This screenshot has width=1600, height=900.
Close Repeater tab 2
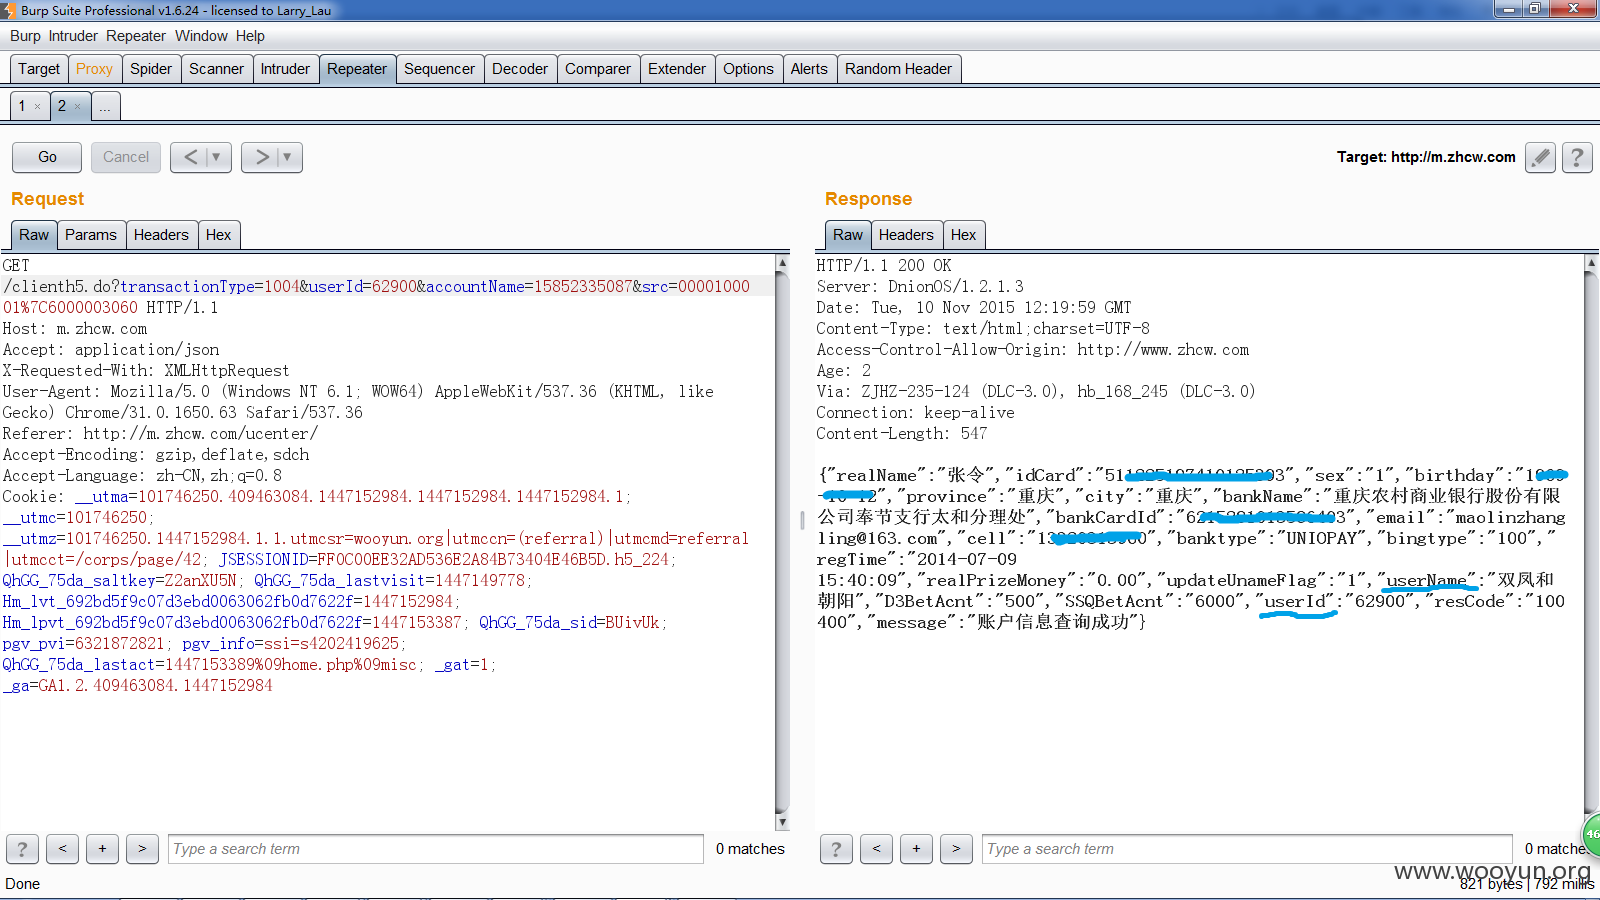(77, 107)
